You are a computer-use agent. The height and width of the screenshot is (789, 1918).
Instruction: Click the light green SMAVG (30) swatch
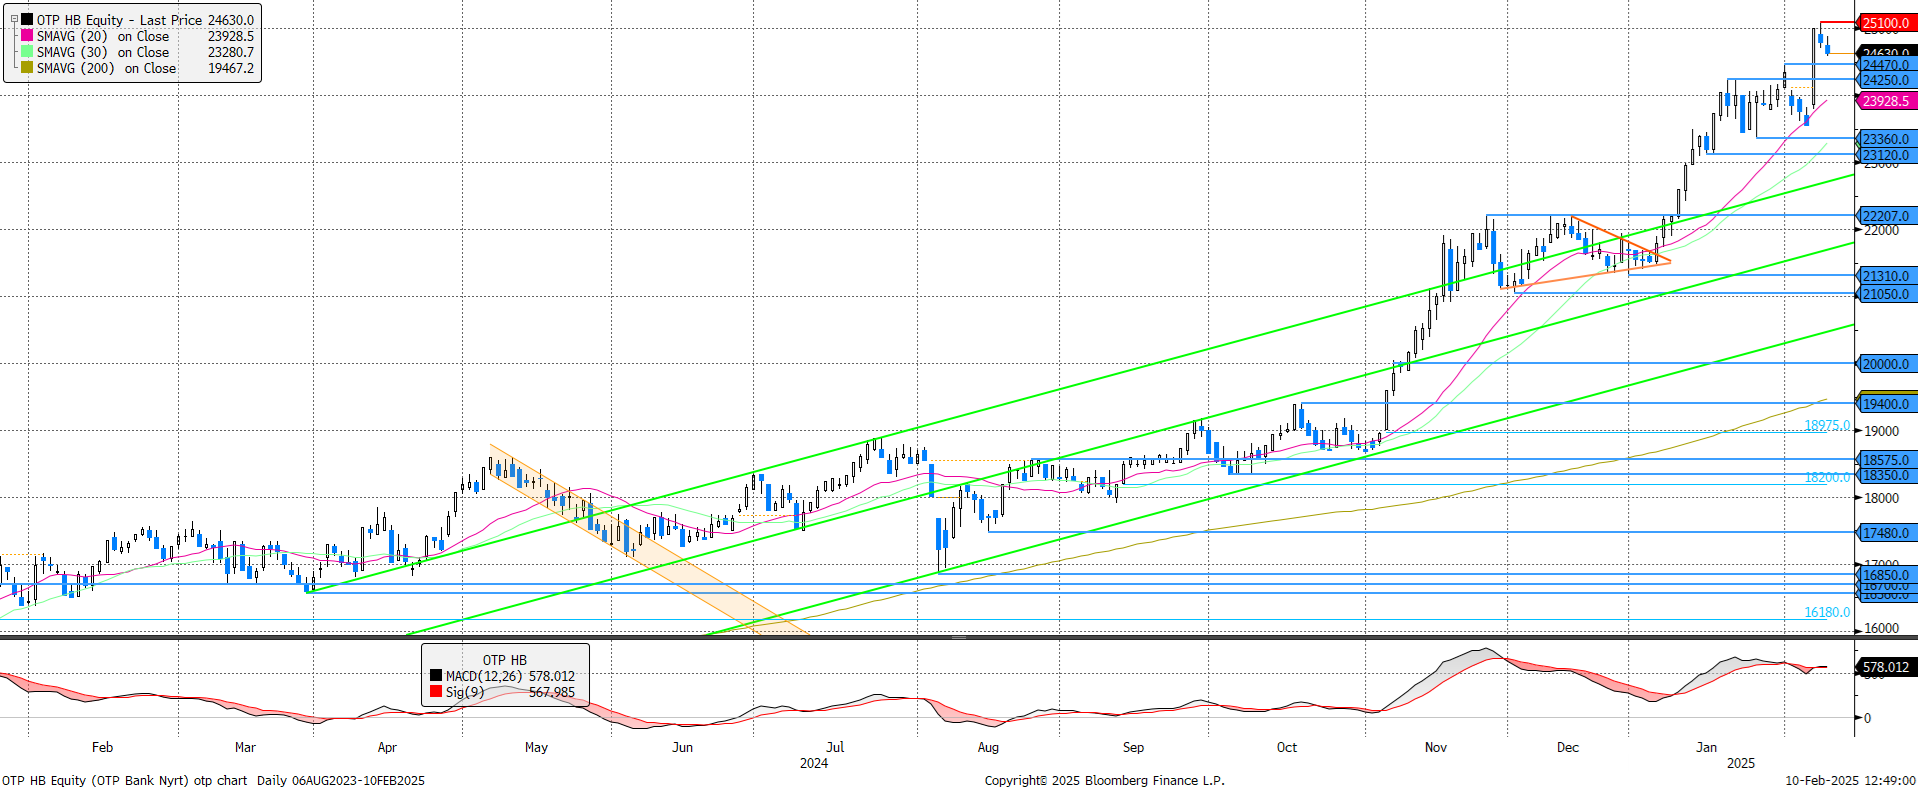point(27,51)
